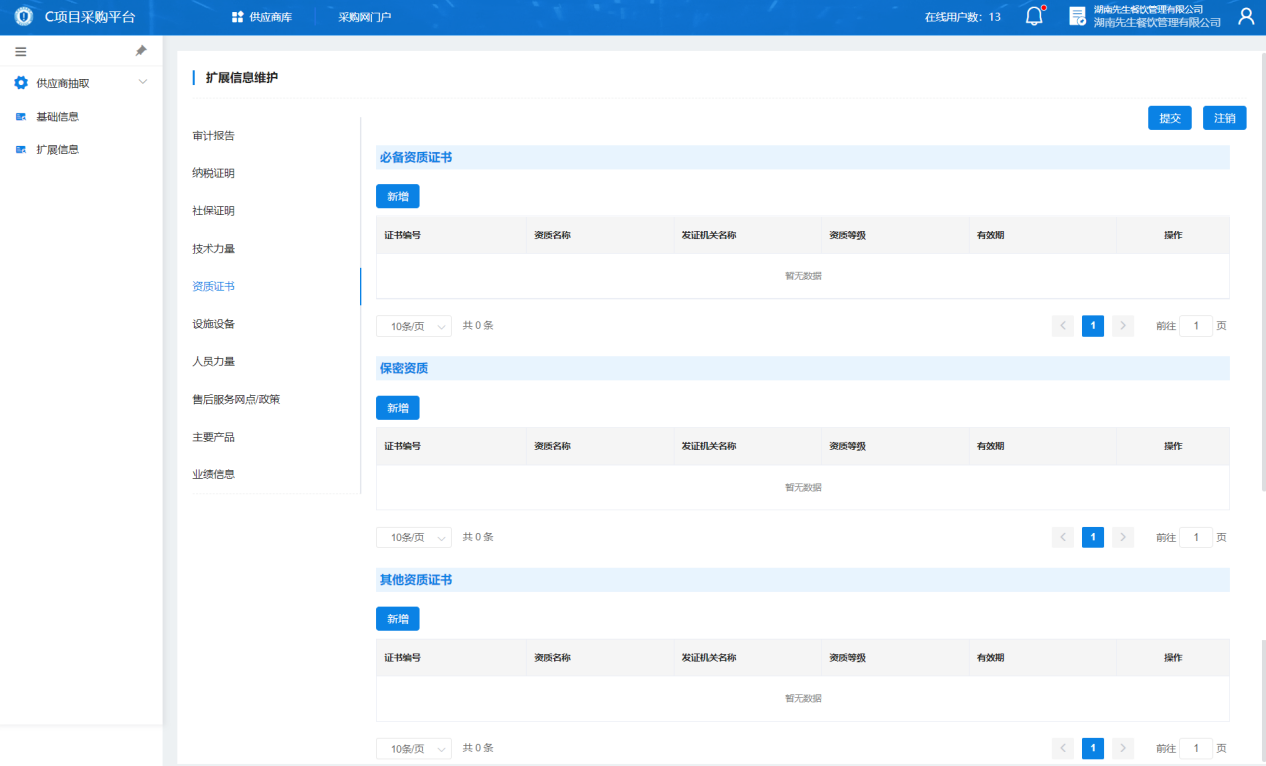Click next page arrow under 保密资质 table

pos(1123,538)
